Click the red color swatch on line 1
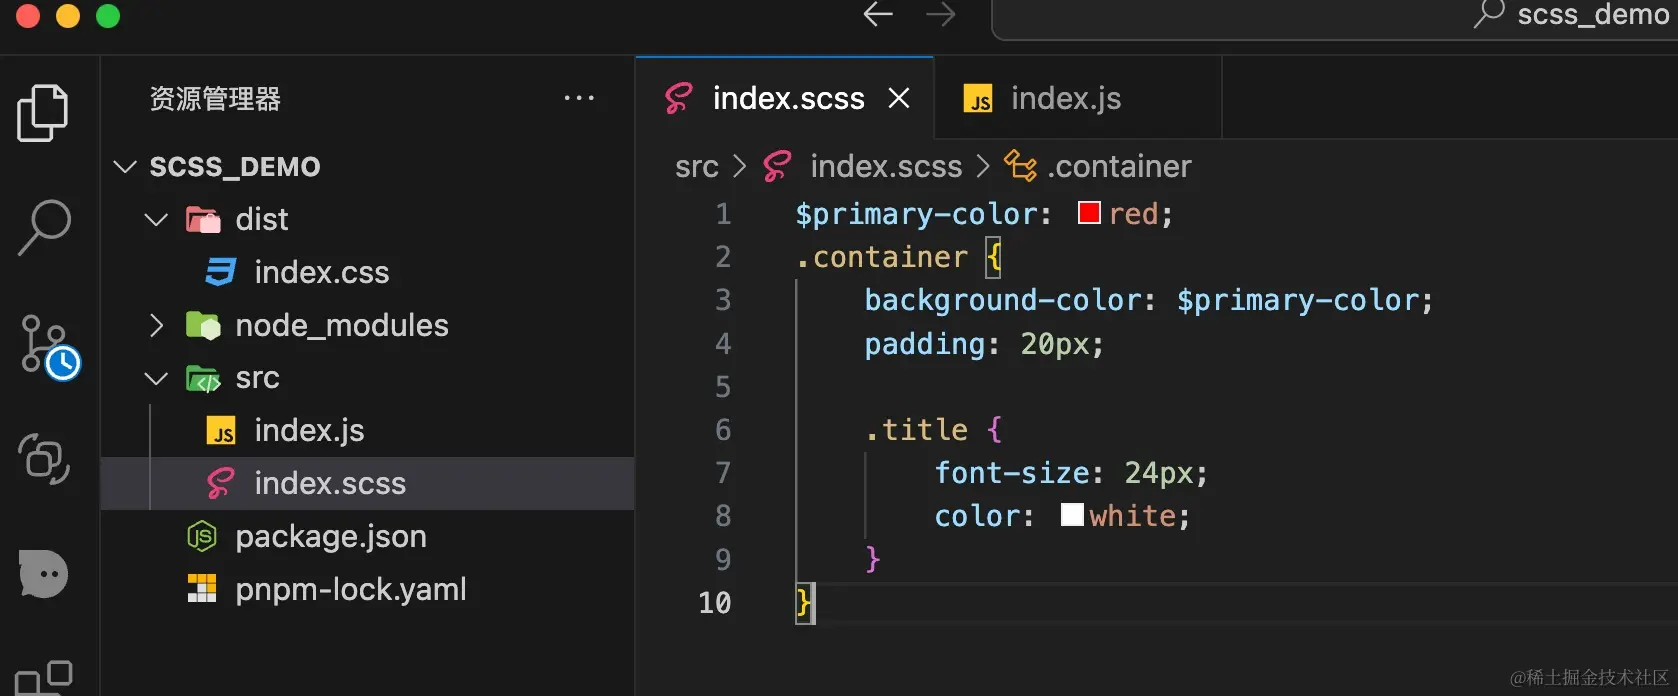The height and width of the screenshot is (696, 1678). pos(1089,213)
